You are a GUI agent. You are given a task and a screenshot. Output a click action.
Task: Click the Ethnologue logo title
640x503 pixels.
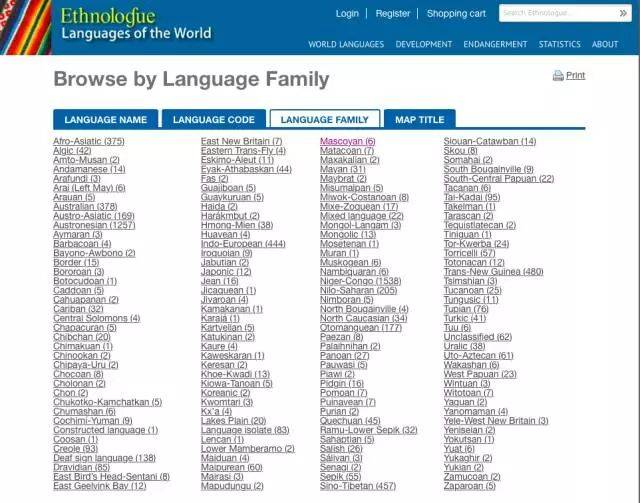108,17
